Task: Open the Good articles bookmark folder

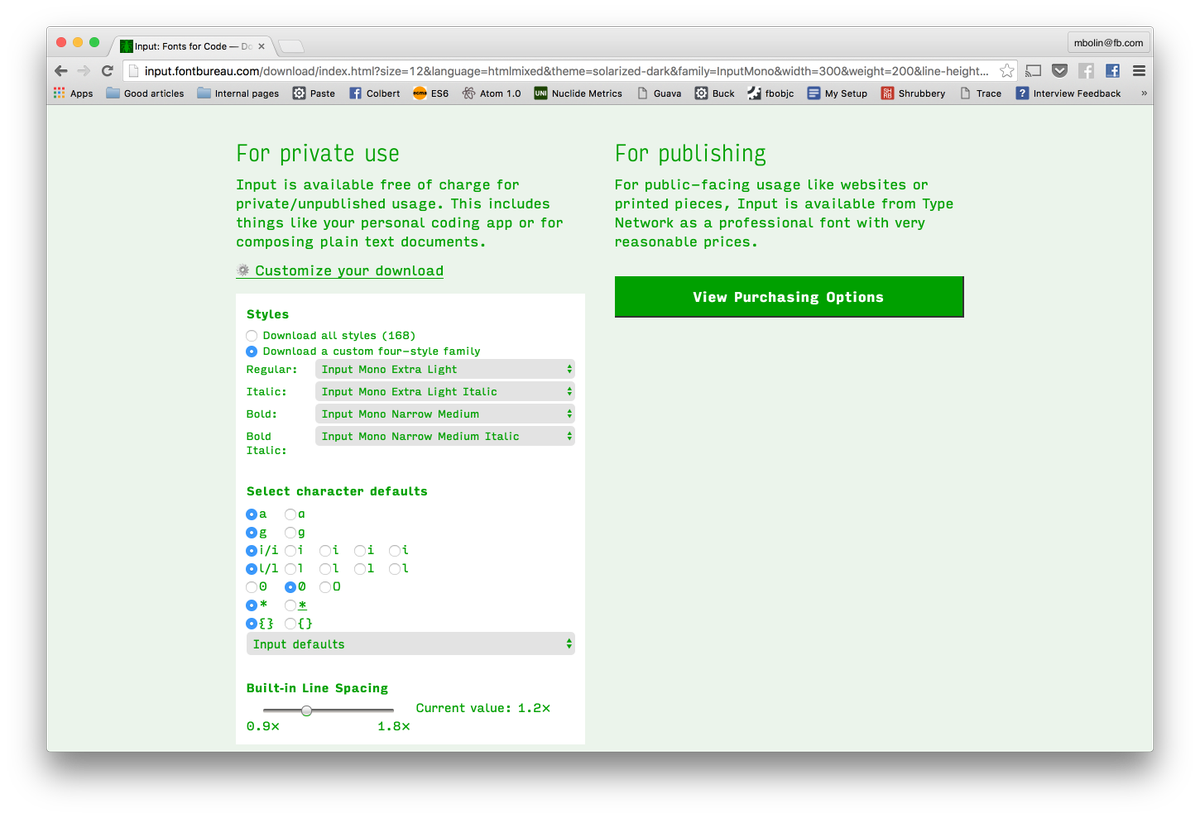Action: pyautogui.click(x=145, y=93)
